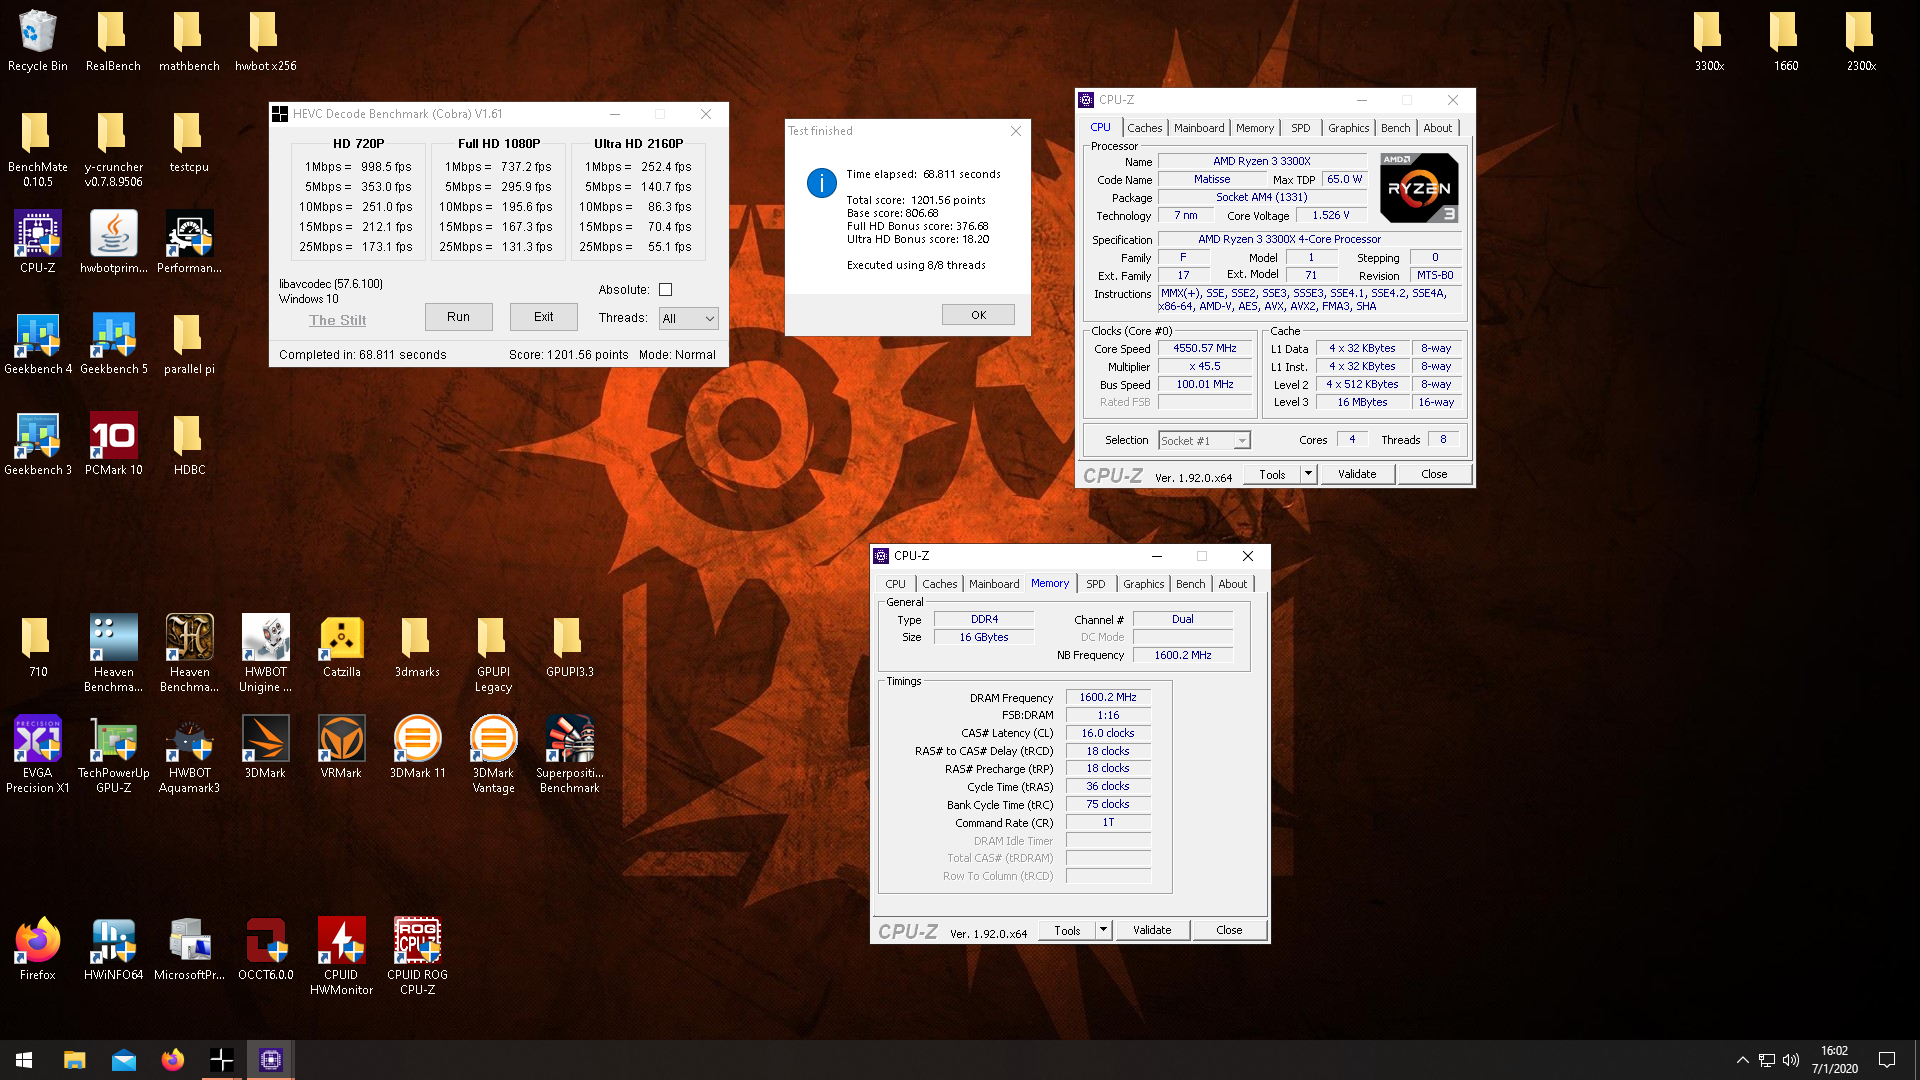Launch HWBOT Unigine Heaven shortcut
Image resolution: width=1920 pixels, height=1080 pixels.
coord(265,653)
